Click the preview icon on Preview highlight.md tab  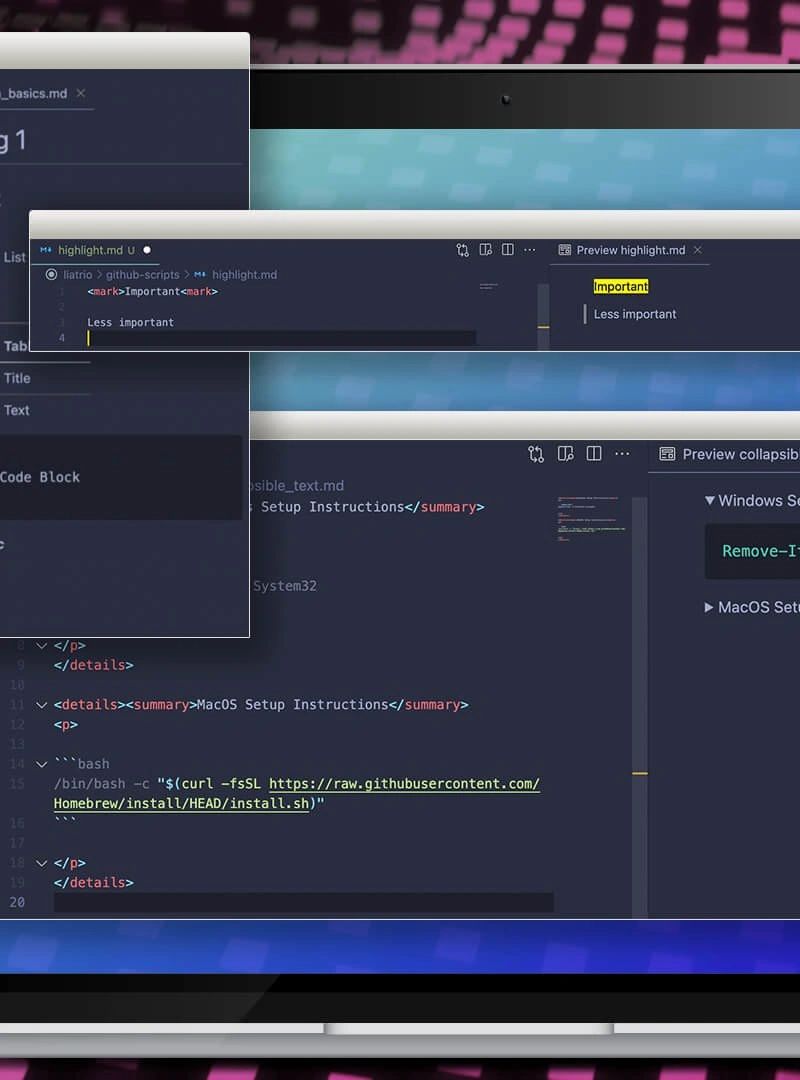[564, 250]
